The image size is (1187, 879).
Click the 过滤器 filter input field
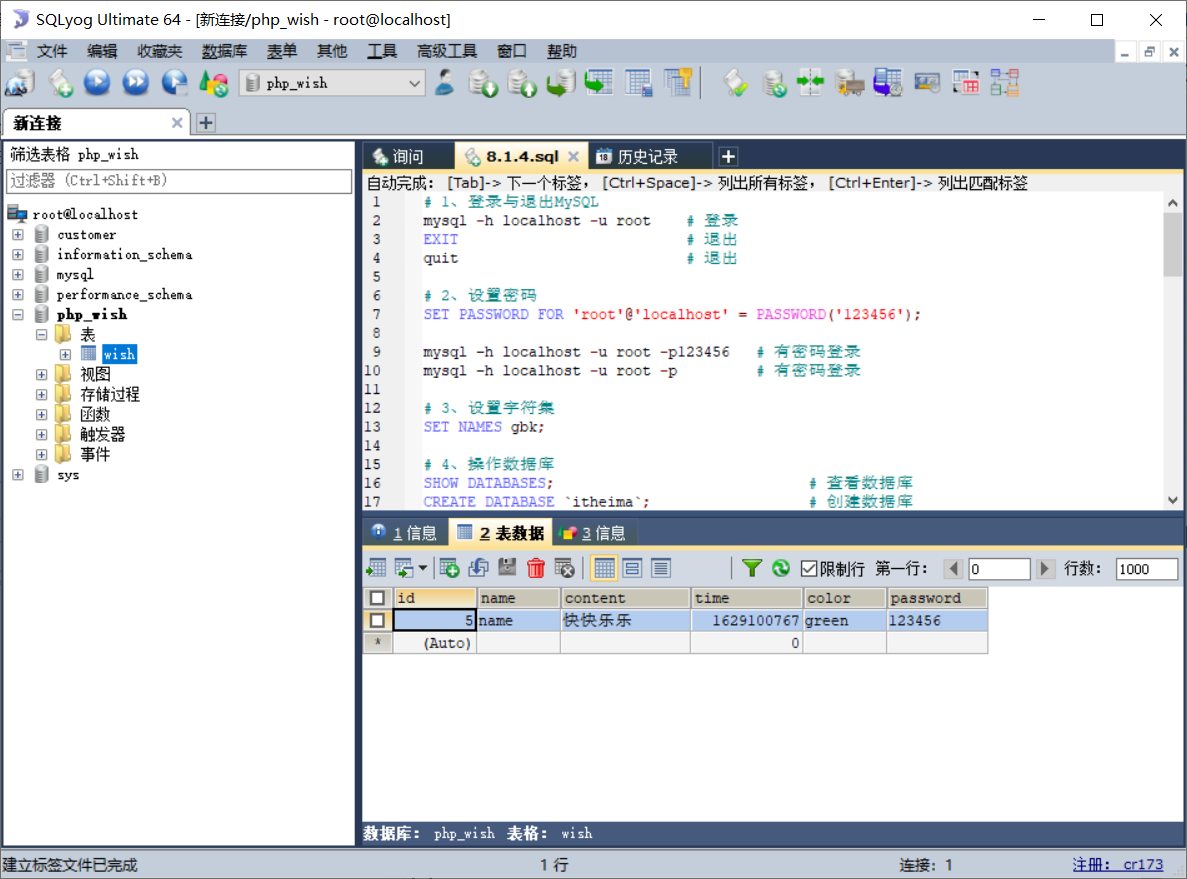179,181
